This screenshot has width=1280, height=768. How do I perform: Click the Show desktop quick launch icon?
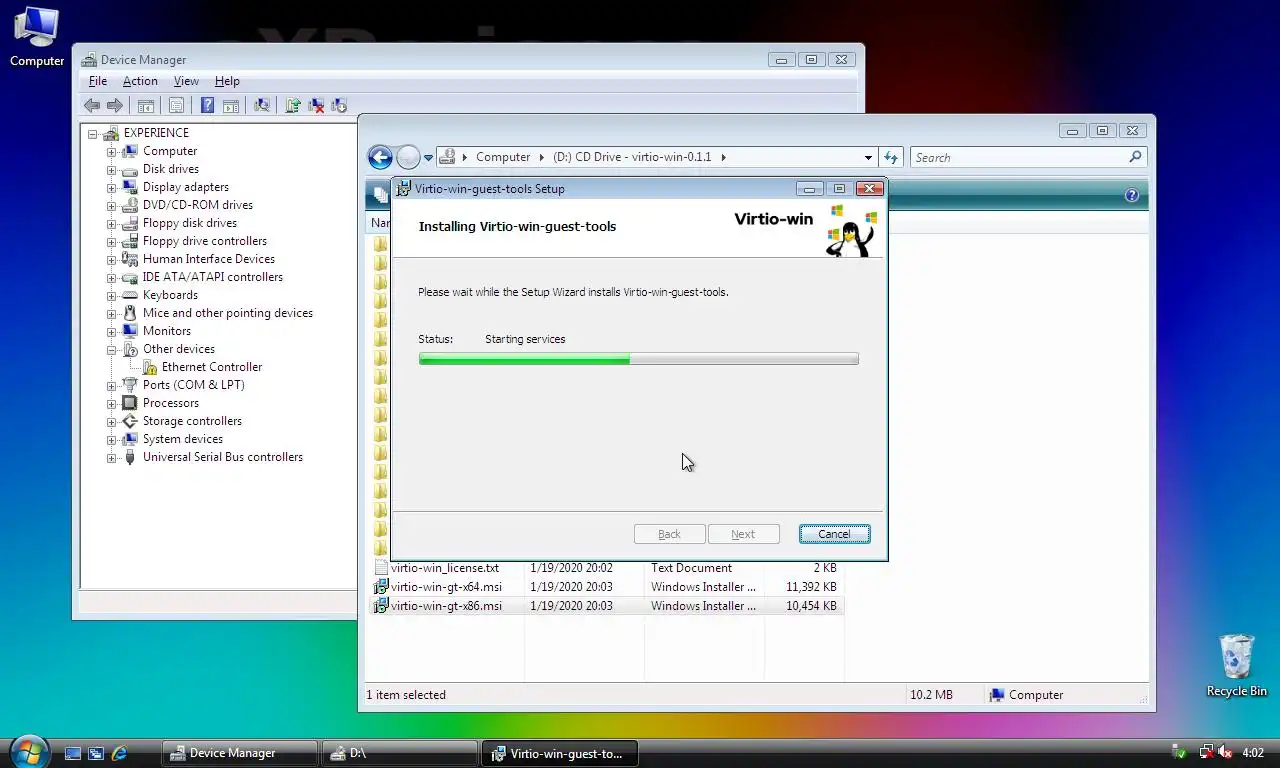[x=72, y=753]
